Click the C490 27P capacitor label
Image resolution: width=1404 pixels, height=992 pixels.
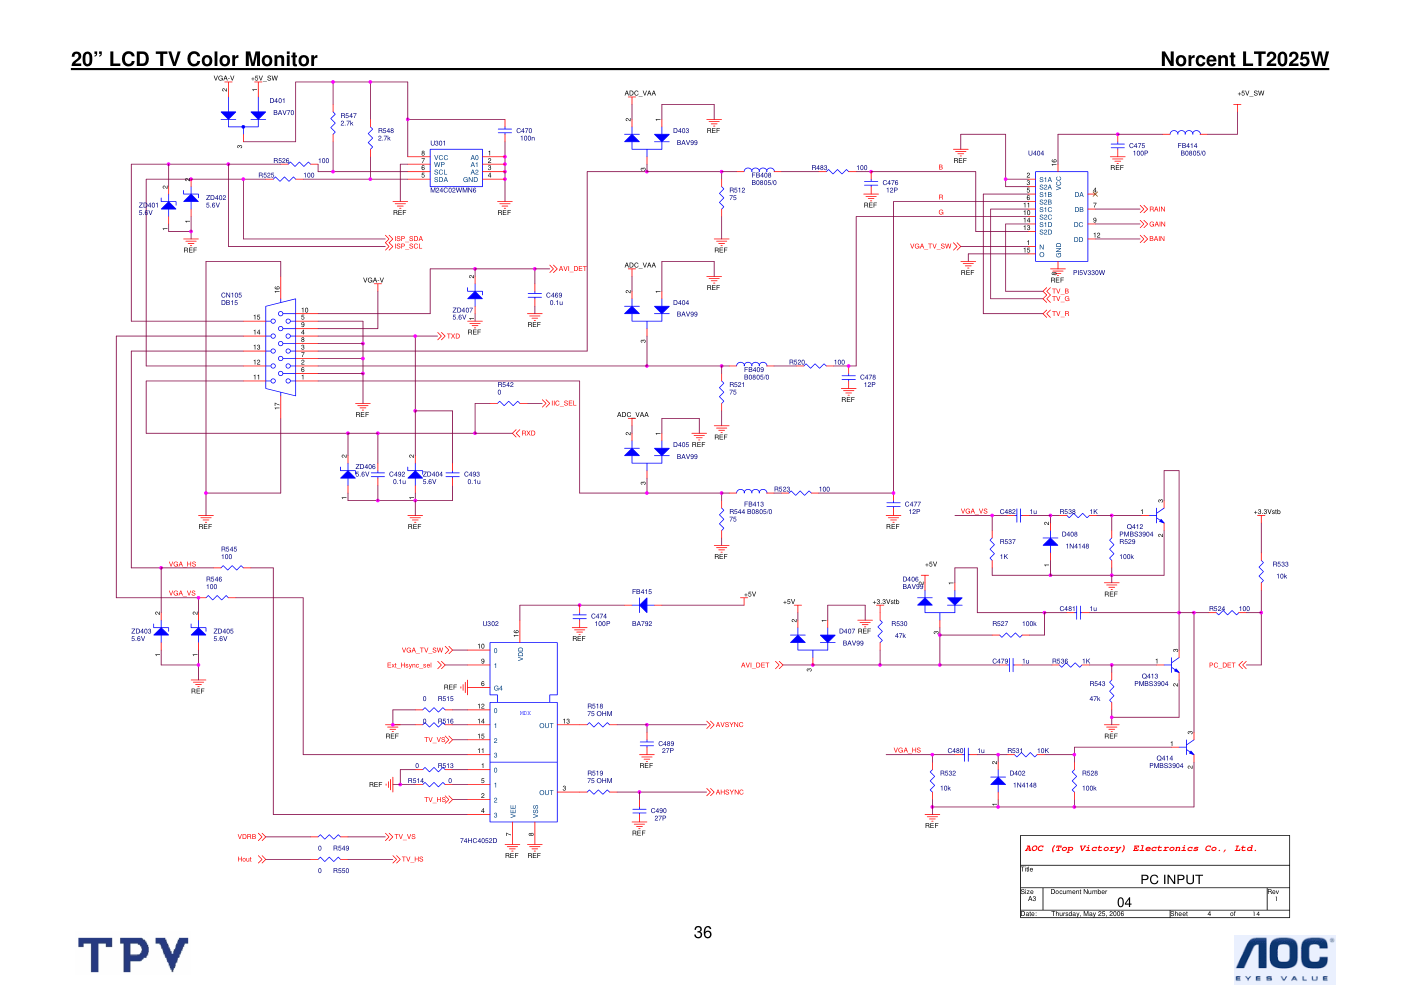658,814
